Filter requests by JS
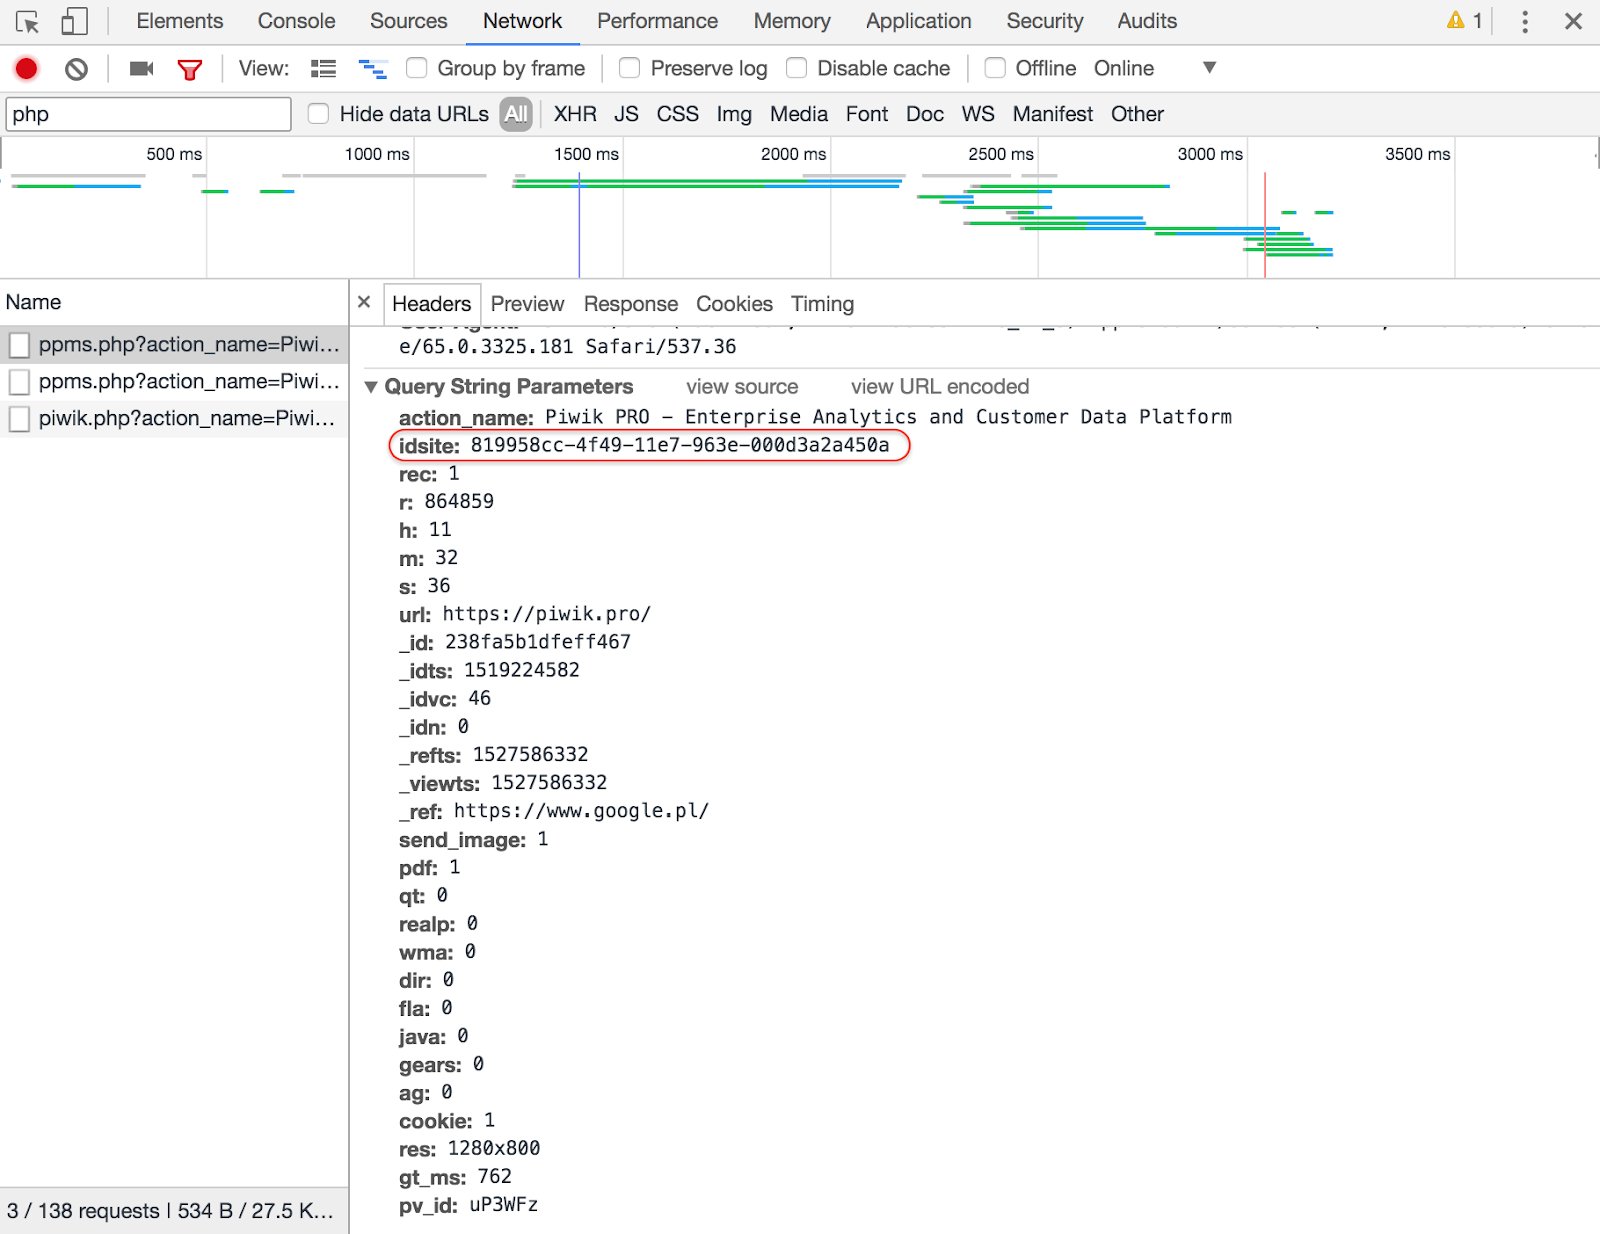This screenshot has height=1234, width=1600. [x=626, y=114]
